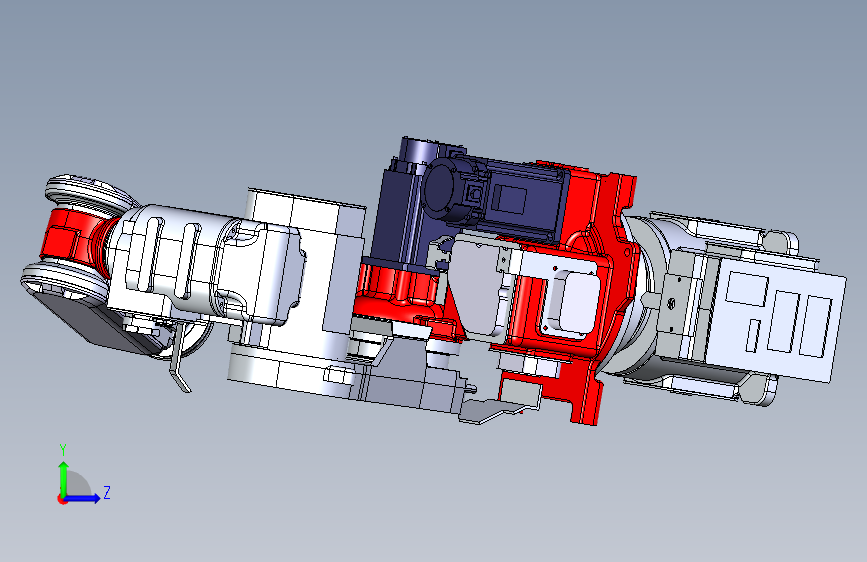867x562 pixels.
Task: Select the flat white panel with rectangular cutouts at right
Action: 774,318
